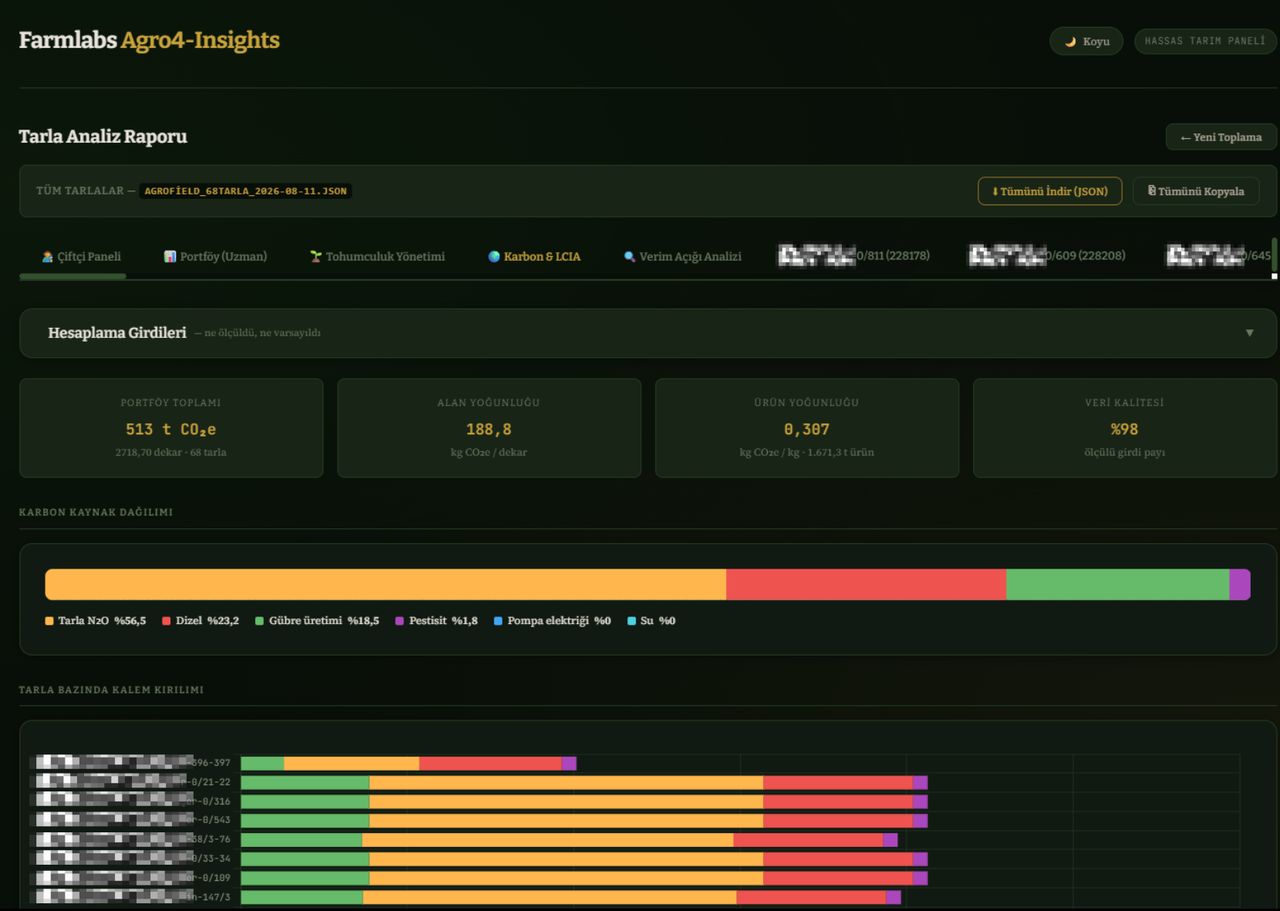Click the red Dizel legend swatch

pyautogui.click(x=166, y=621)
